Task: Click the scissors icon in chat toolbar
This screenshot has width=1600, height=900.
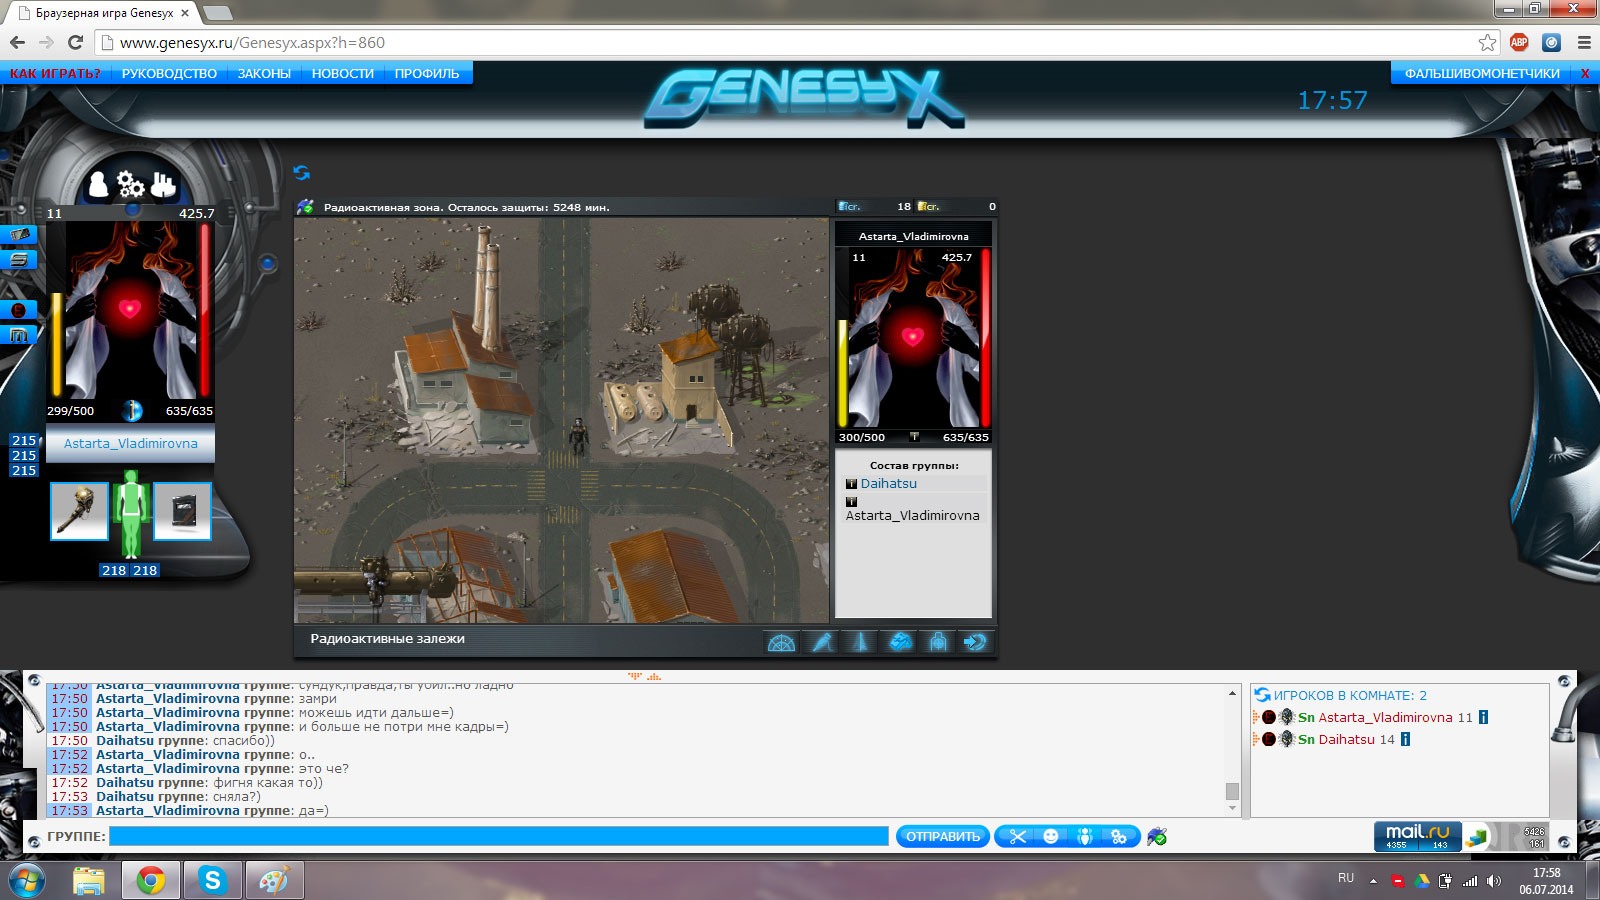Action: (x=1018, y=836)
